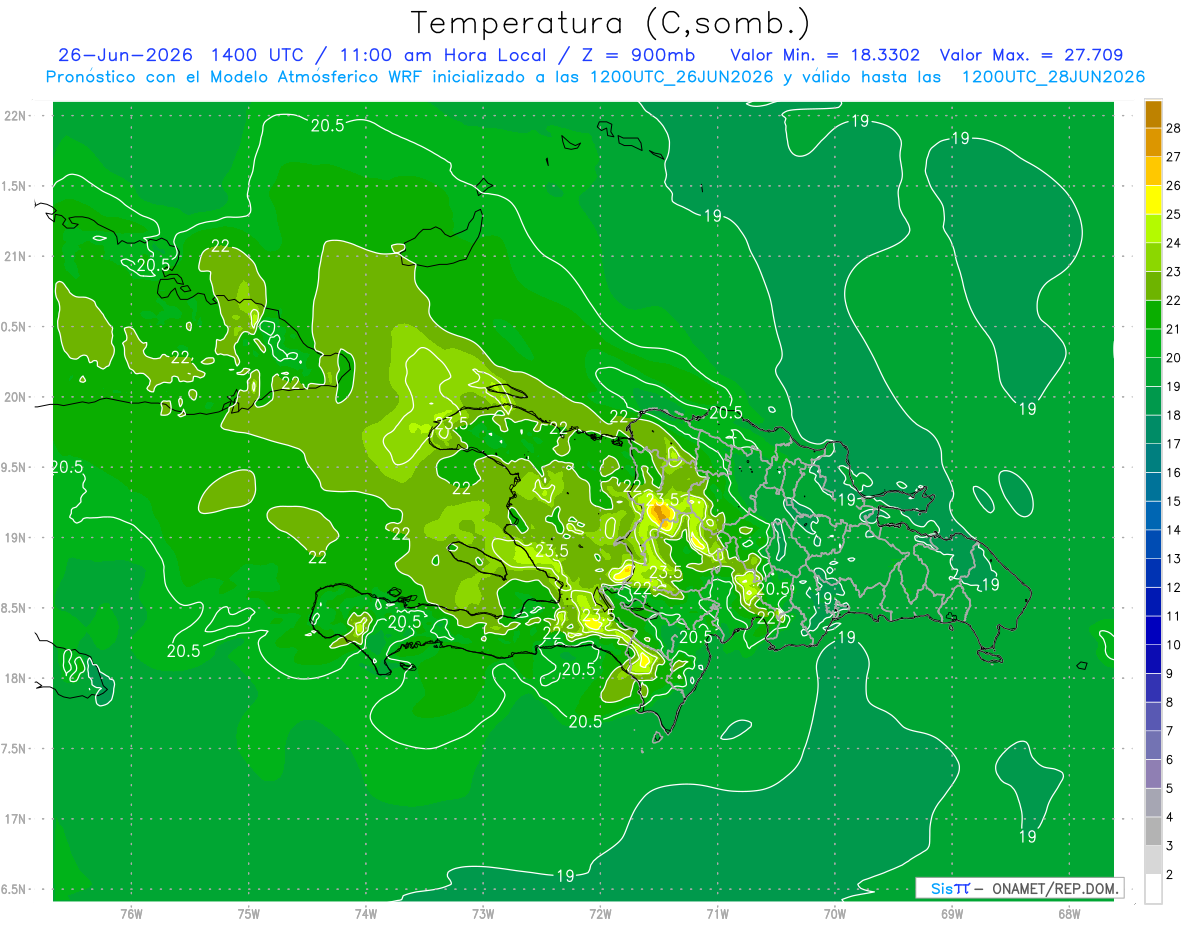Image resolution: width=1200 pixels, height=927 pixels.
Task: Click latitude axis label '21N'
Action: (x=16, y=256)
